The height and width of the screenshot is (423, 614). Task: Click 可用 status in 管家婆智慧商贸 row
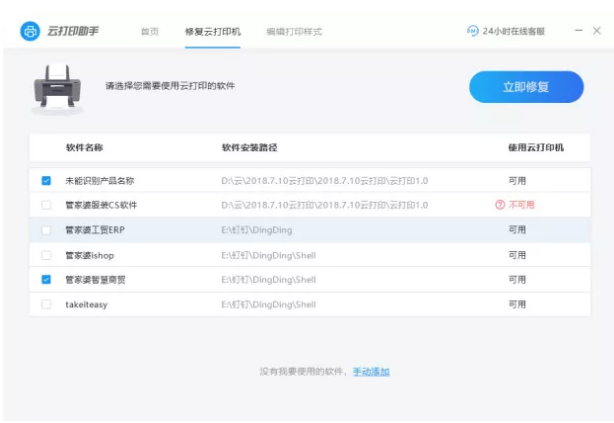(517, 280)
